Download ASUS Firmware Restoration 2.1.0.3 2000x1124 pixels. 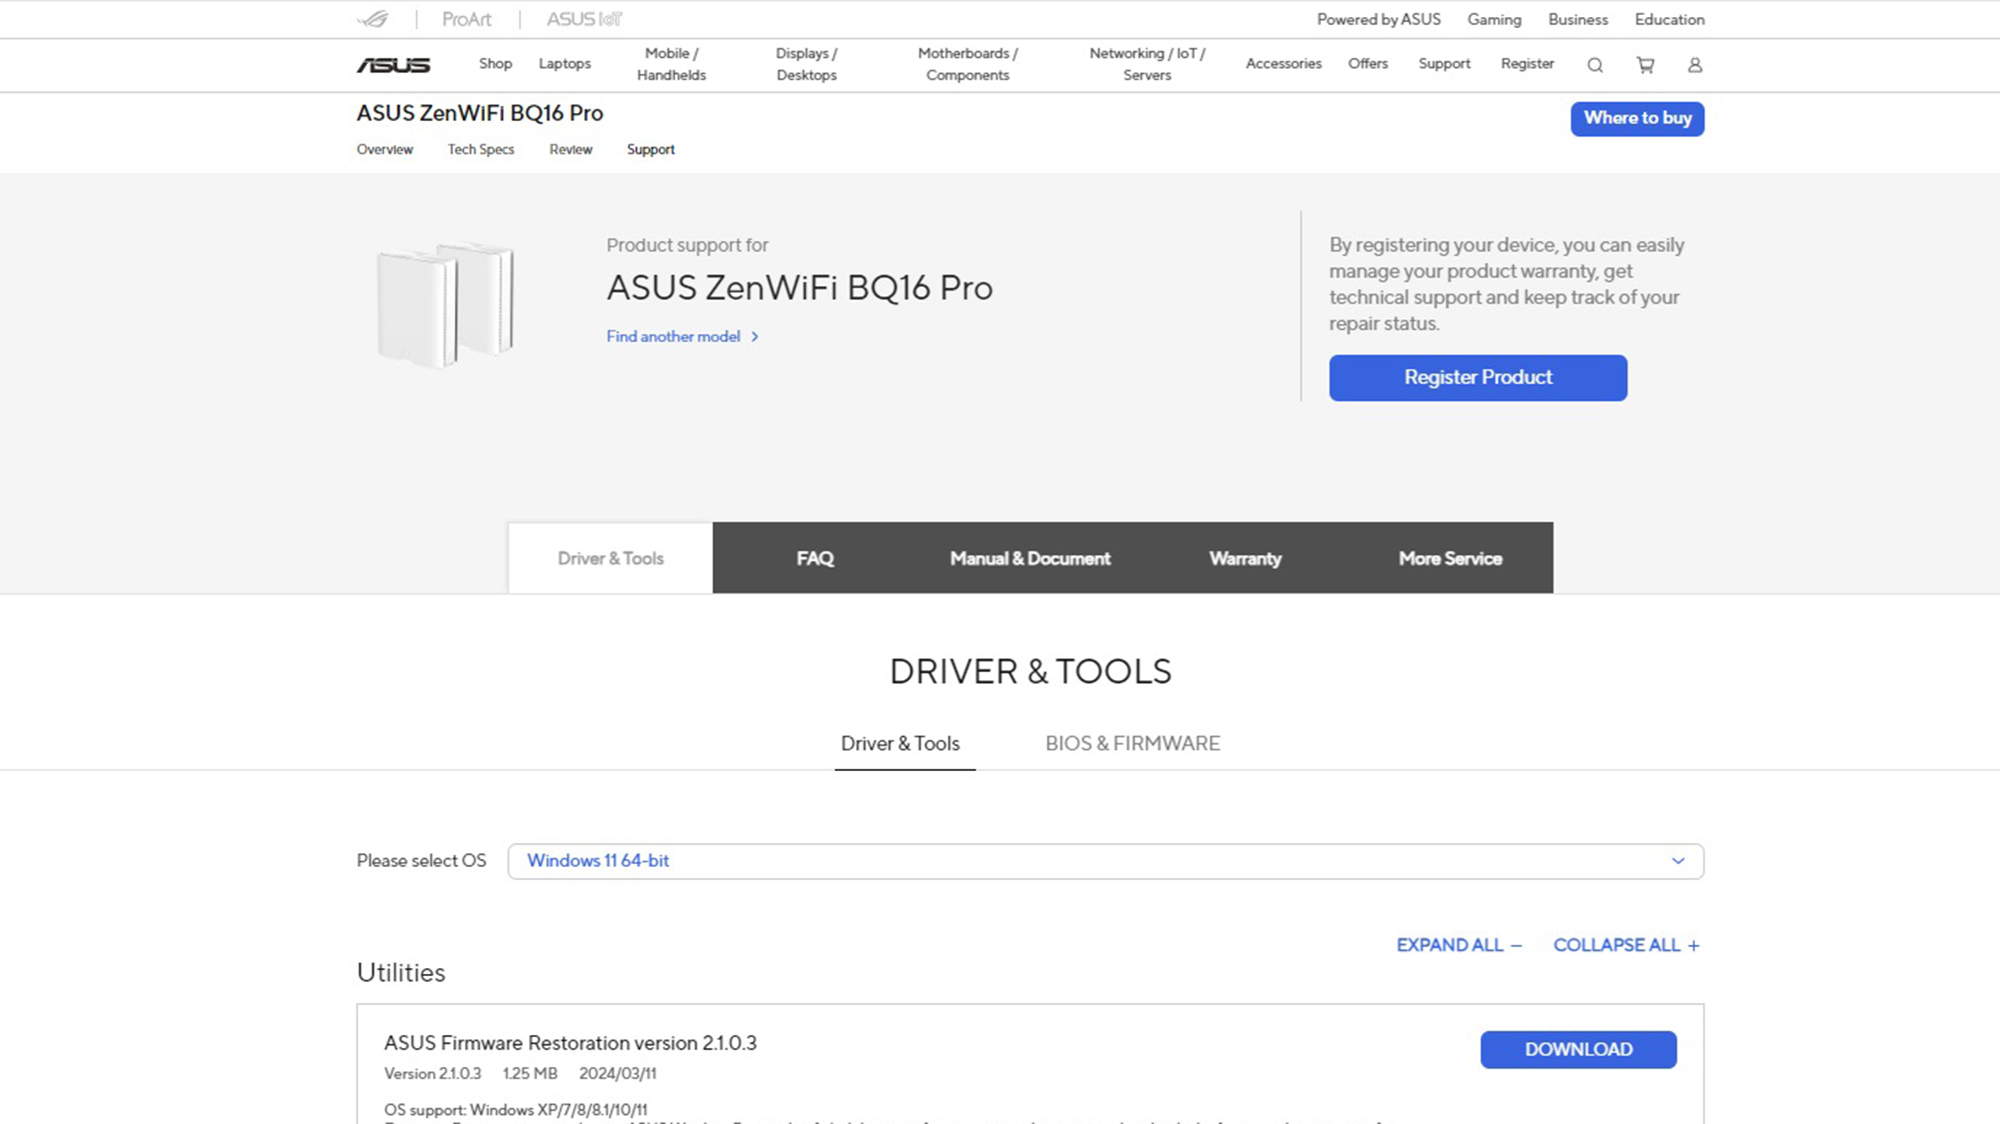coord(1578,1049)
